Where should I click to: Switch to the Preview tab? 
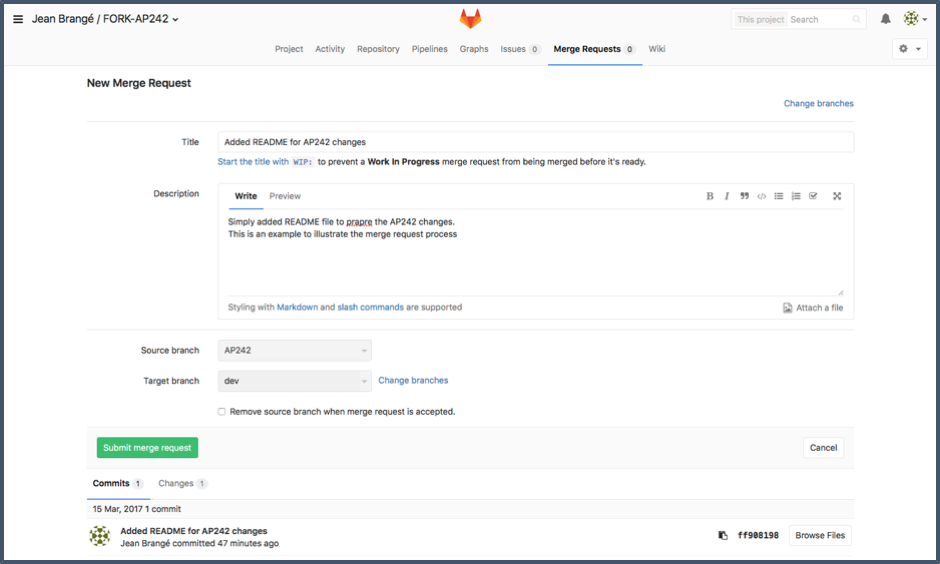point(285,196)
